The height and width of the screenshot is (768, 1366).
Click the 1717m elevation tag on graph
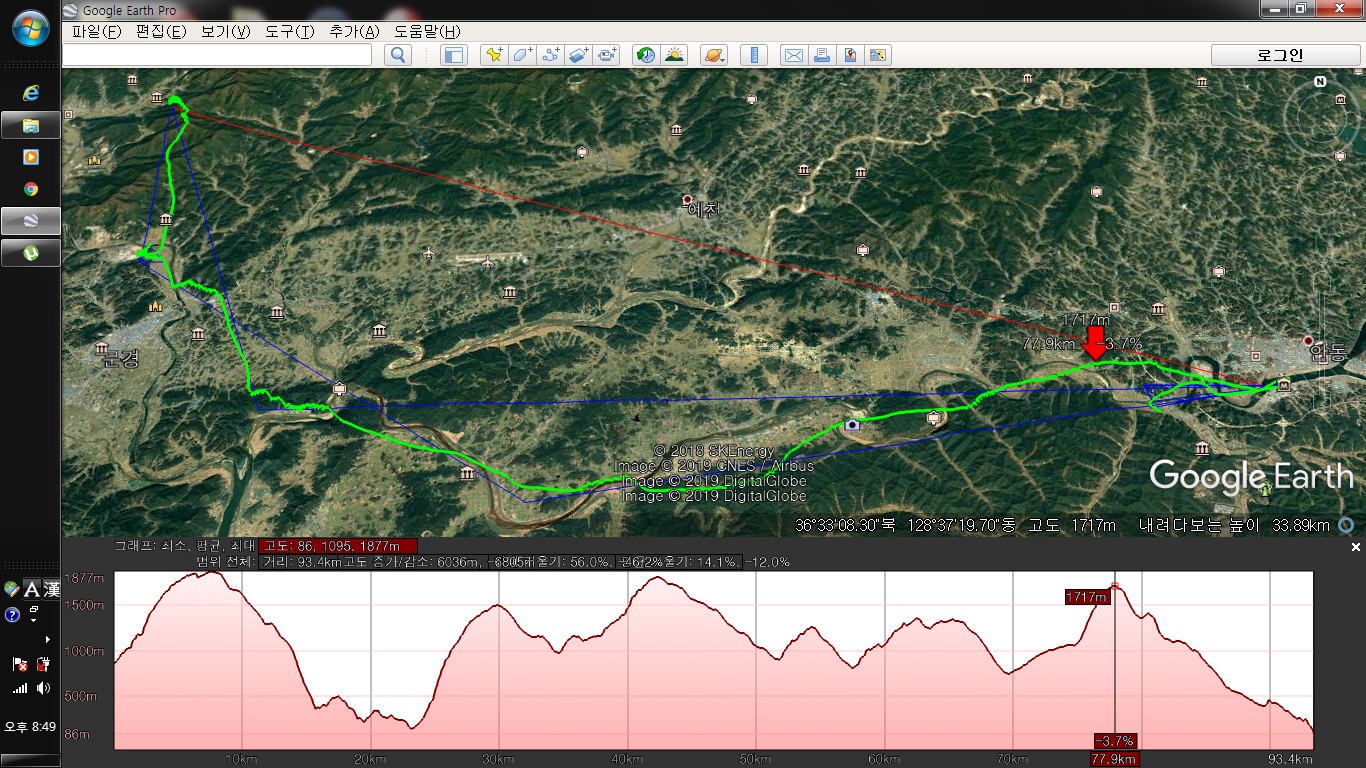[1087, 597]
